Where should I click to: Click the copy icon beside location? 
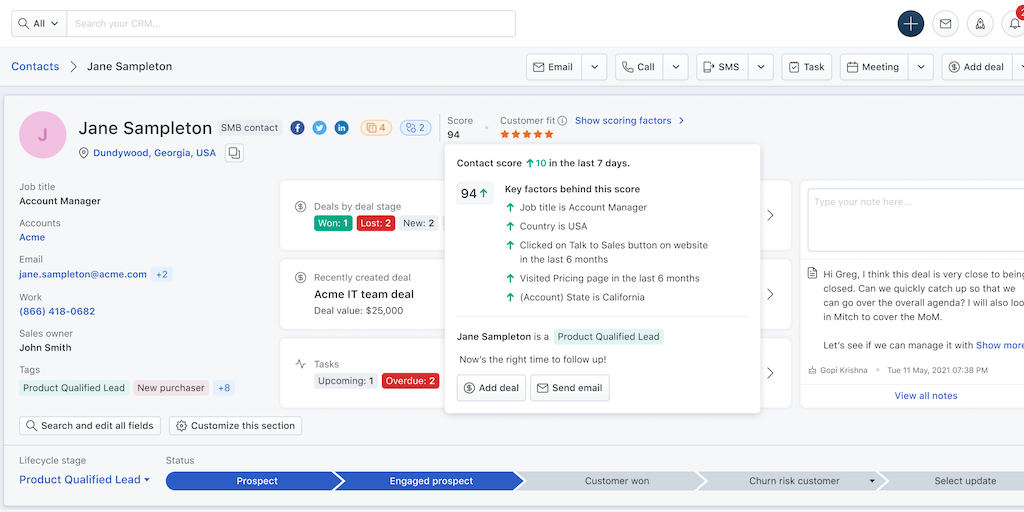tap(233, 153)
